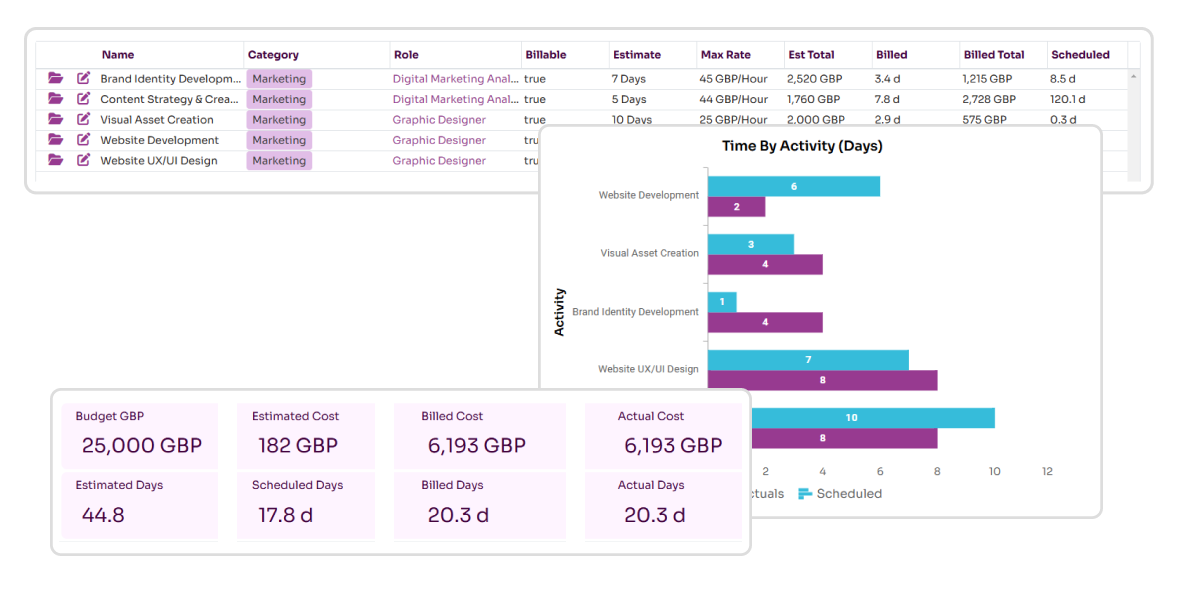1178x610 pixels.
Task: Edit the Brand Identity Development row
Action: 83,77
